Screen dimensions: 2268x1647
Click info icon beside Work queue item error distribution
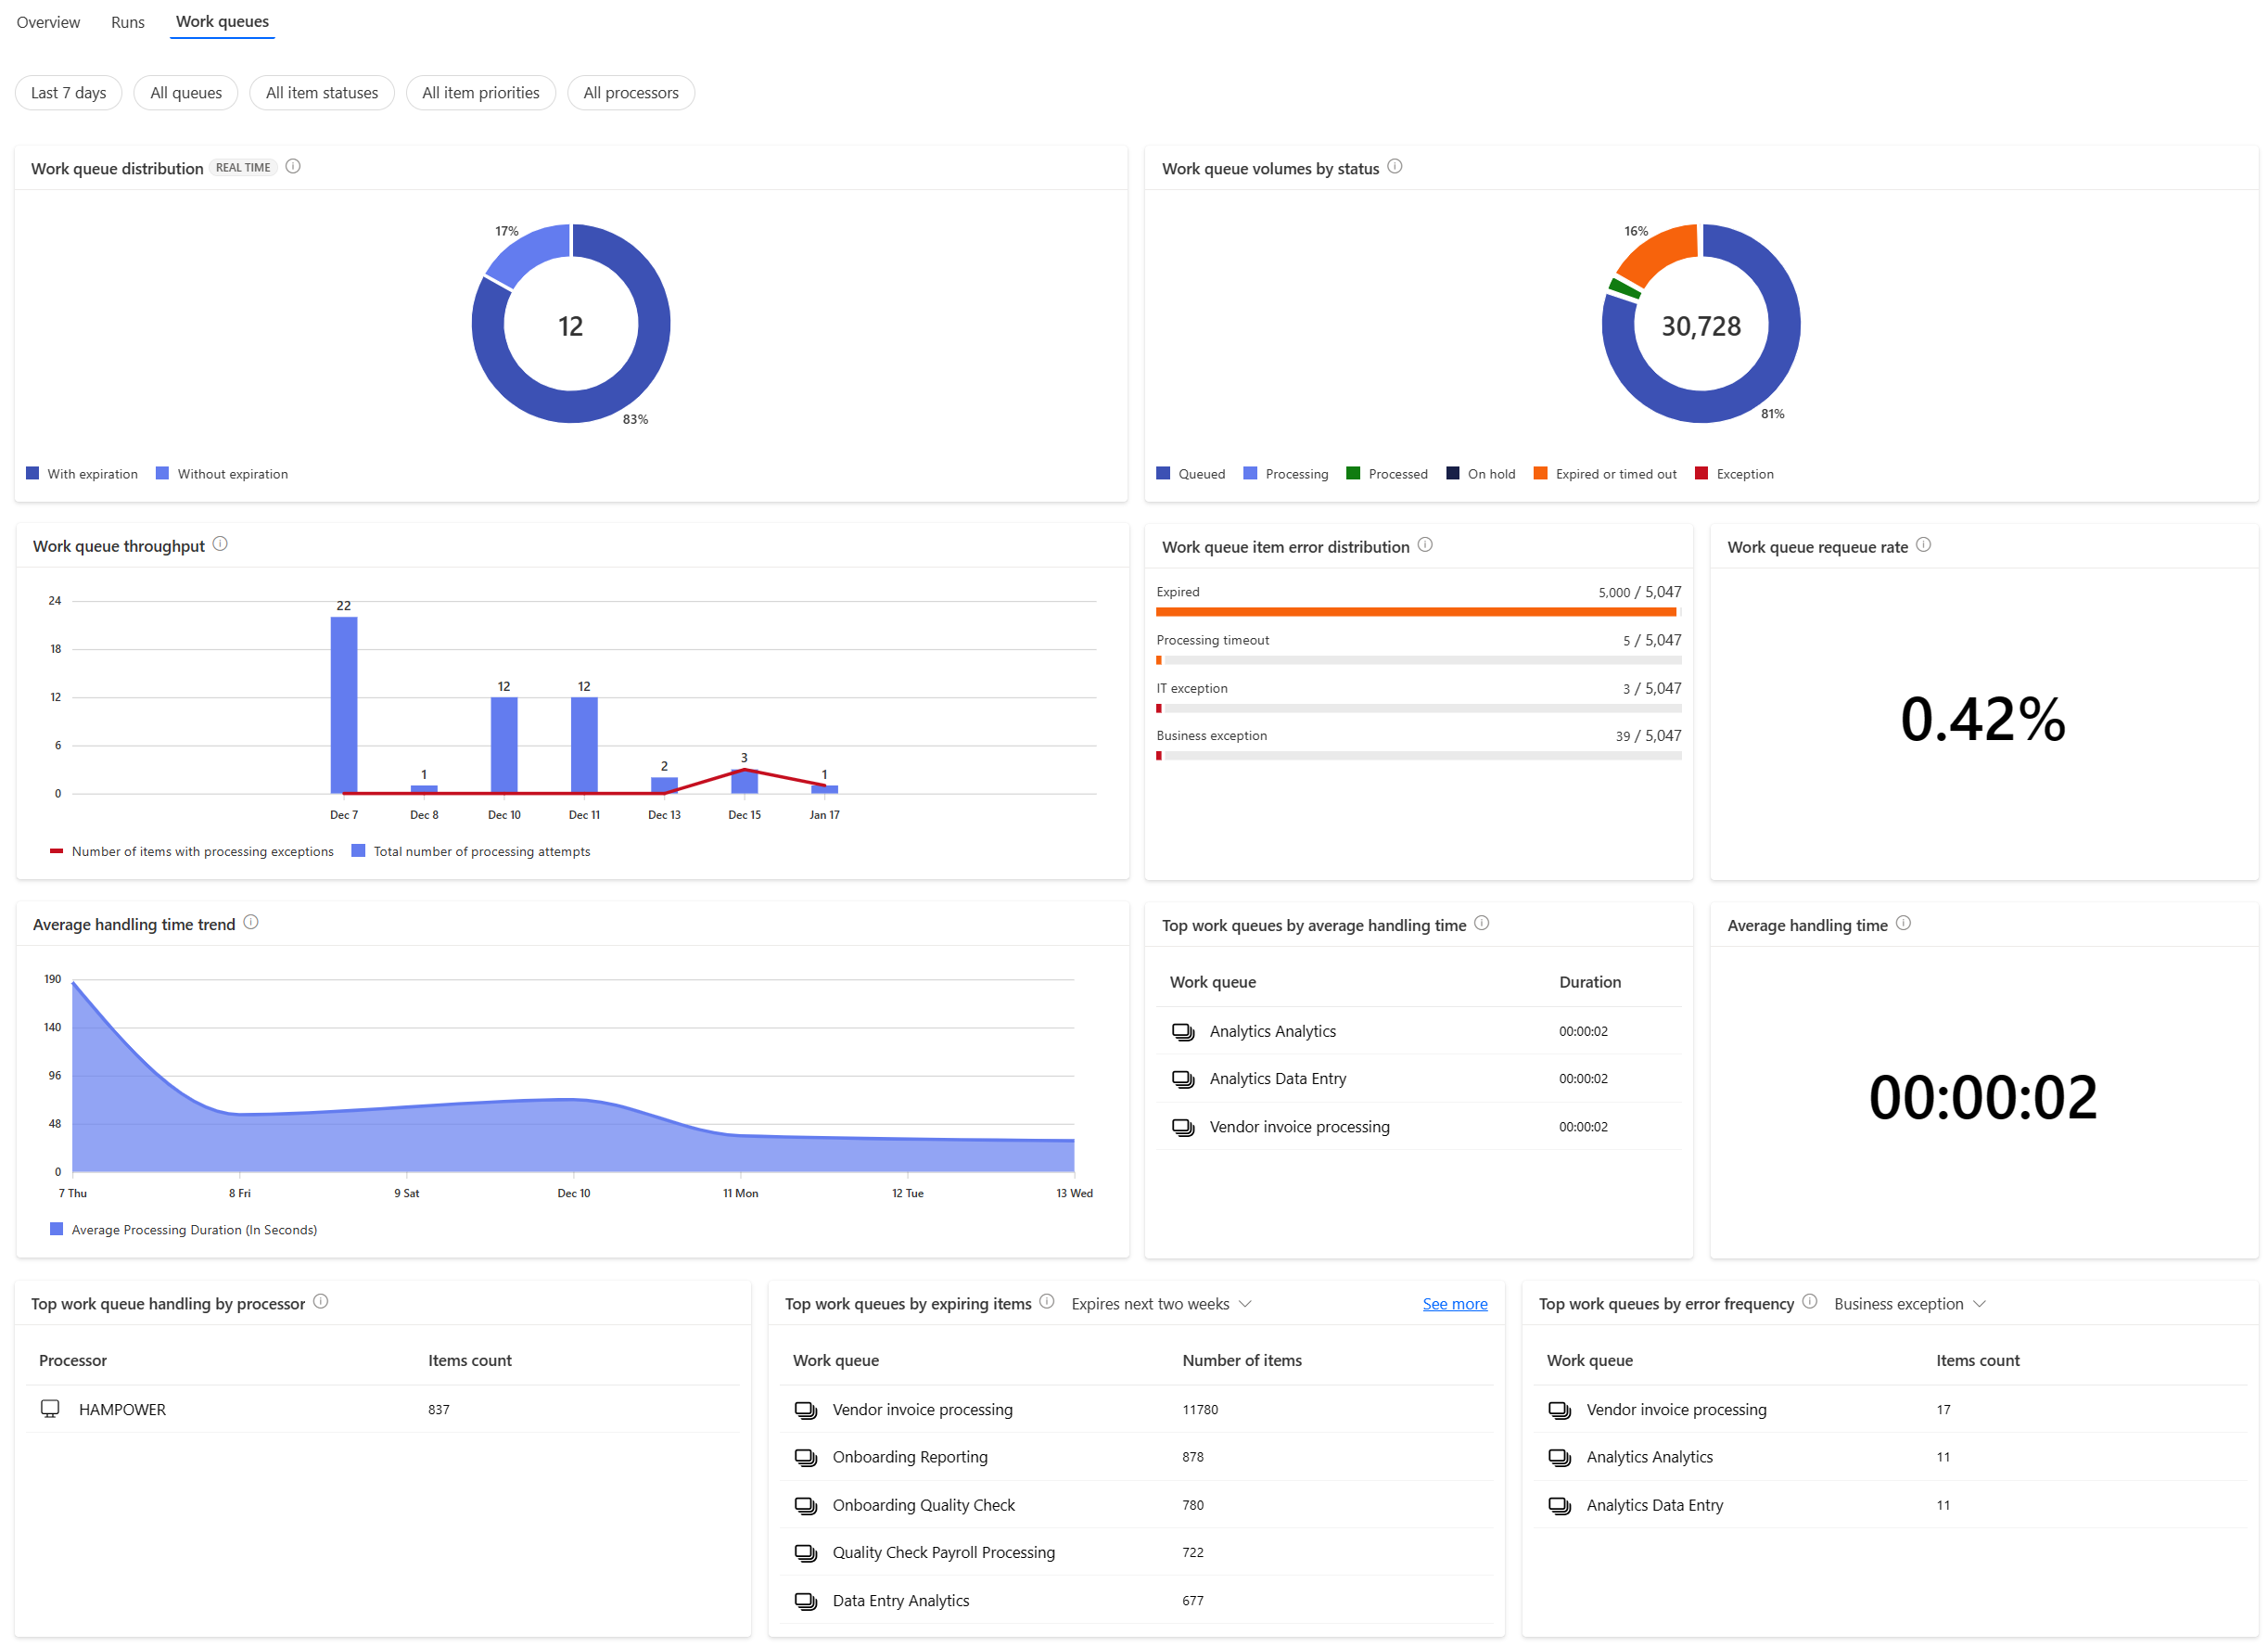[x=1425, y=545]
